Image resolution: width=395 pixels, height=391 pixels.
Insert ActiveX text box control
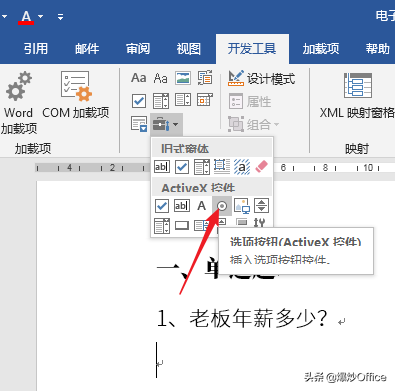tap(182, 206)
